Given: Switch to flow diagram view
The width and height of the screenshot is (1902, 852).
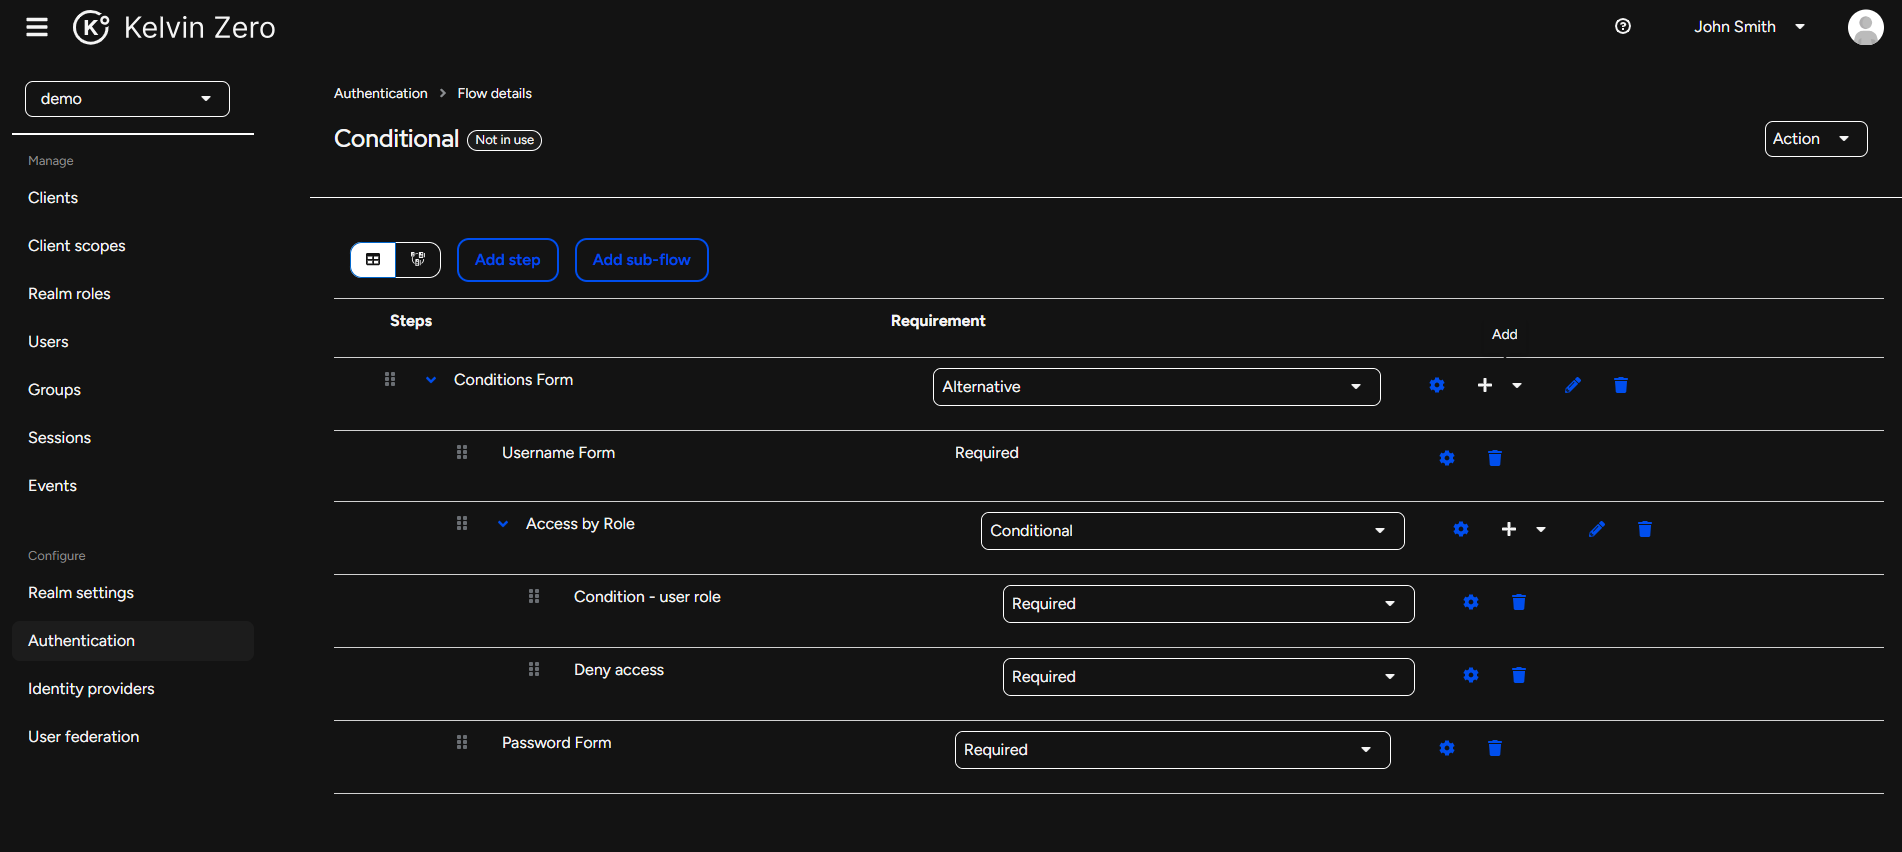Looking at the screenshot, I should click(x=418, y=260).
